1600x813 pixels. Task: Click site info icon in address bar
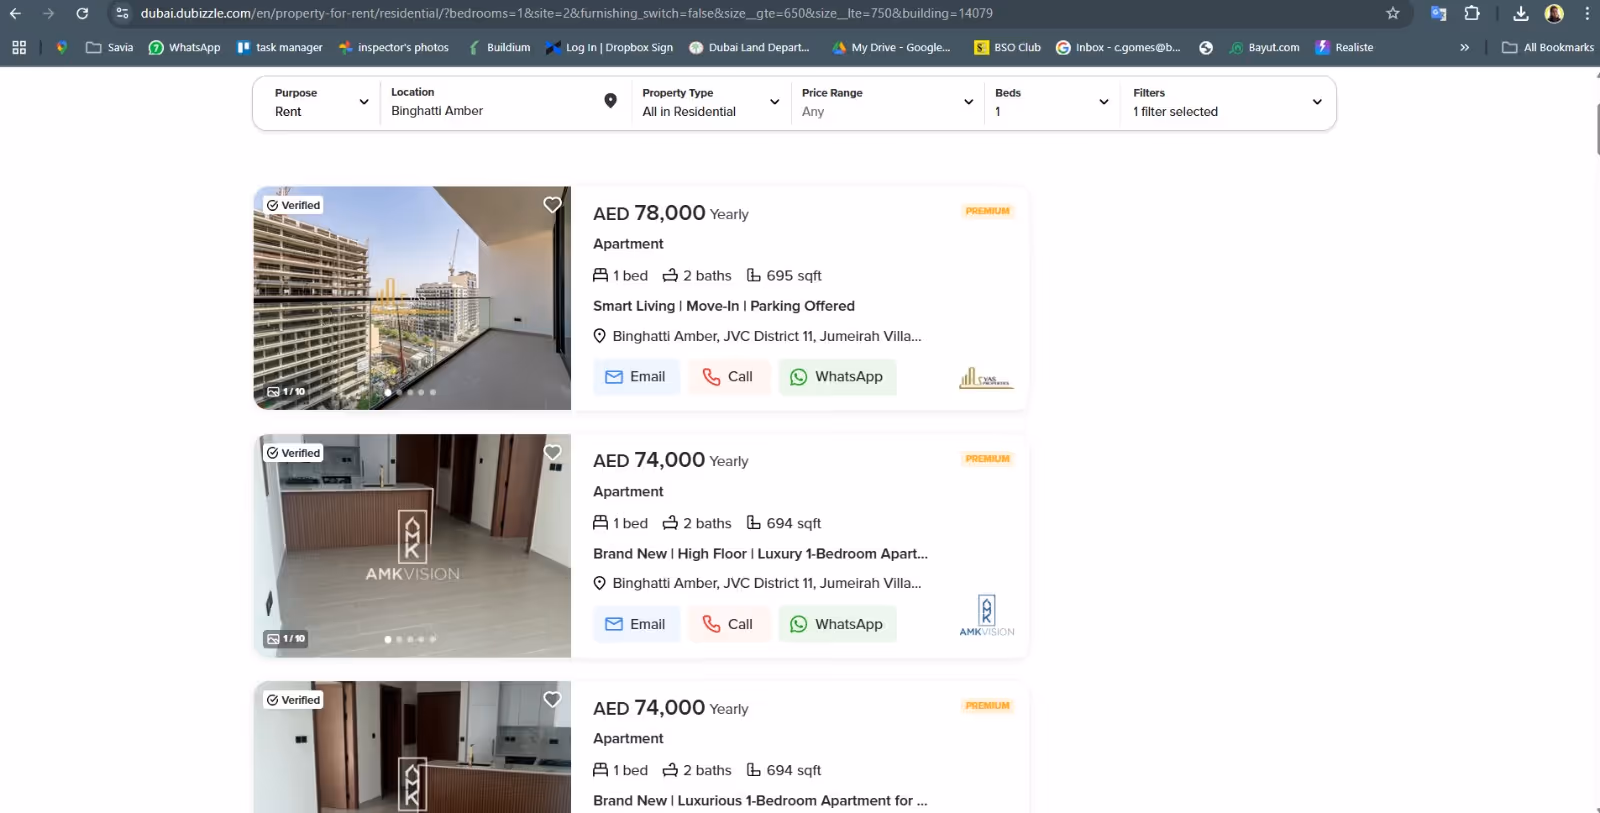click(x=122, y=13)
